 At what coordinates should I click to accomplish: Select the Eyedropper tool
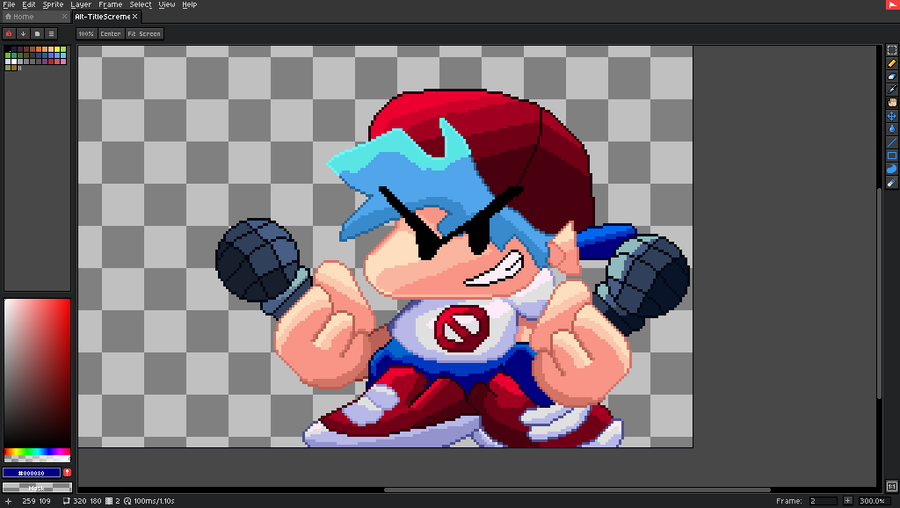[891, 90]
